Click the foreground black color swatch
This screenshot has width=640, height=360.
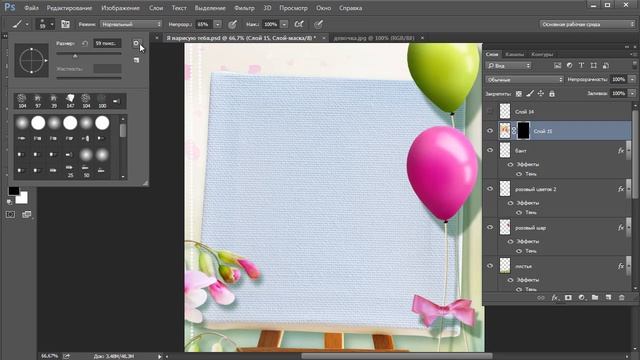click(13, 190)
